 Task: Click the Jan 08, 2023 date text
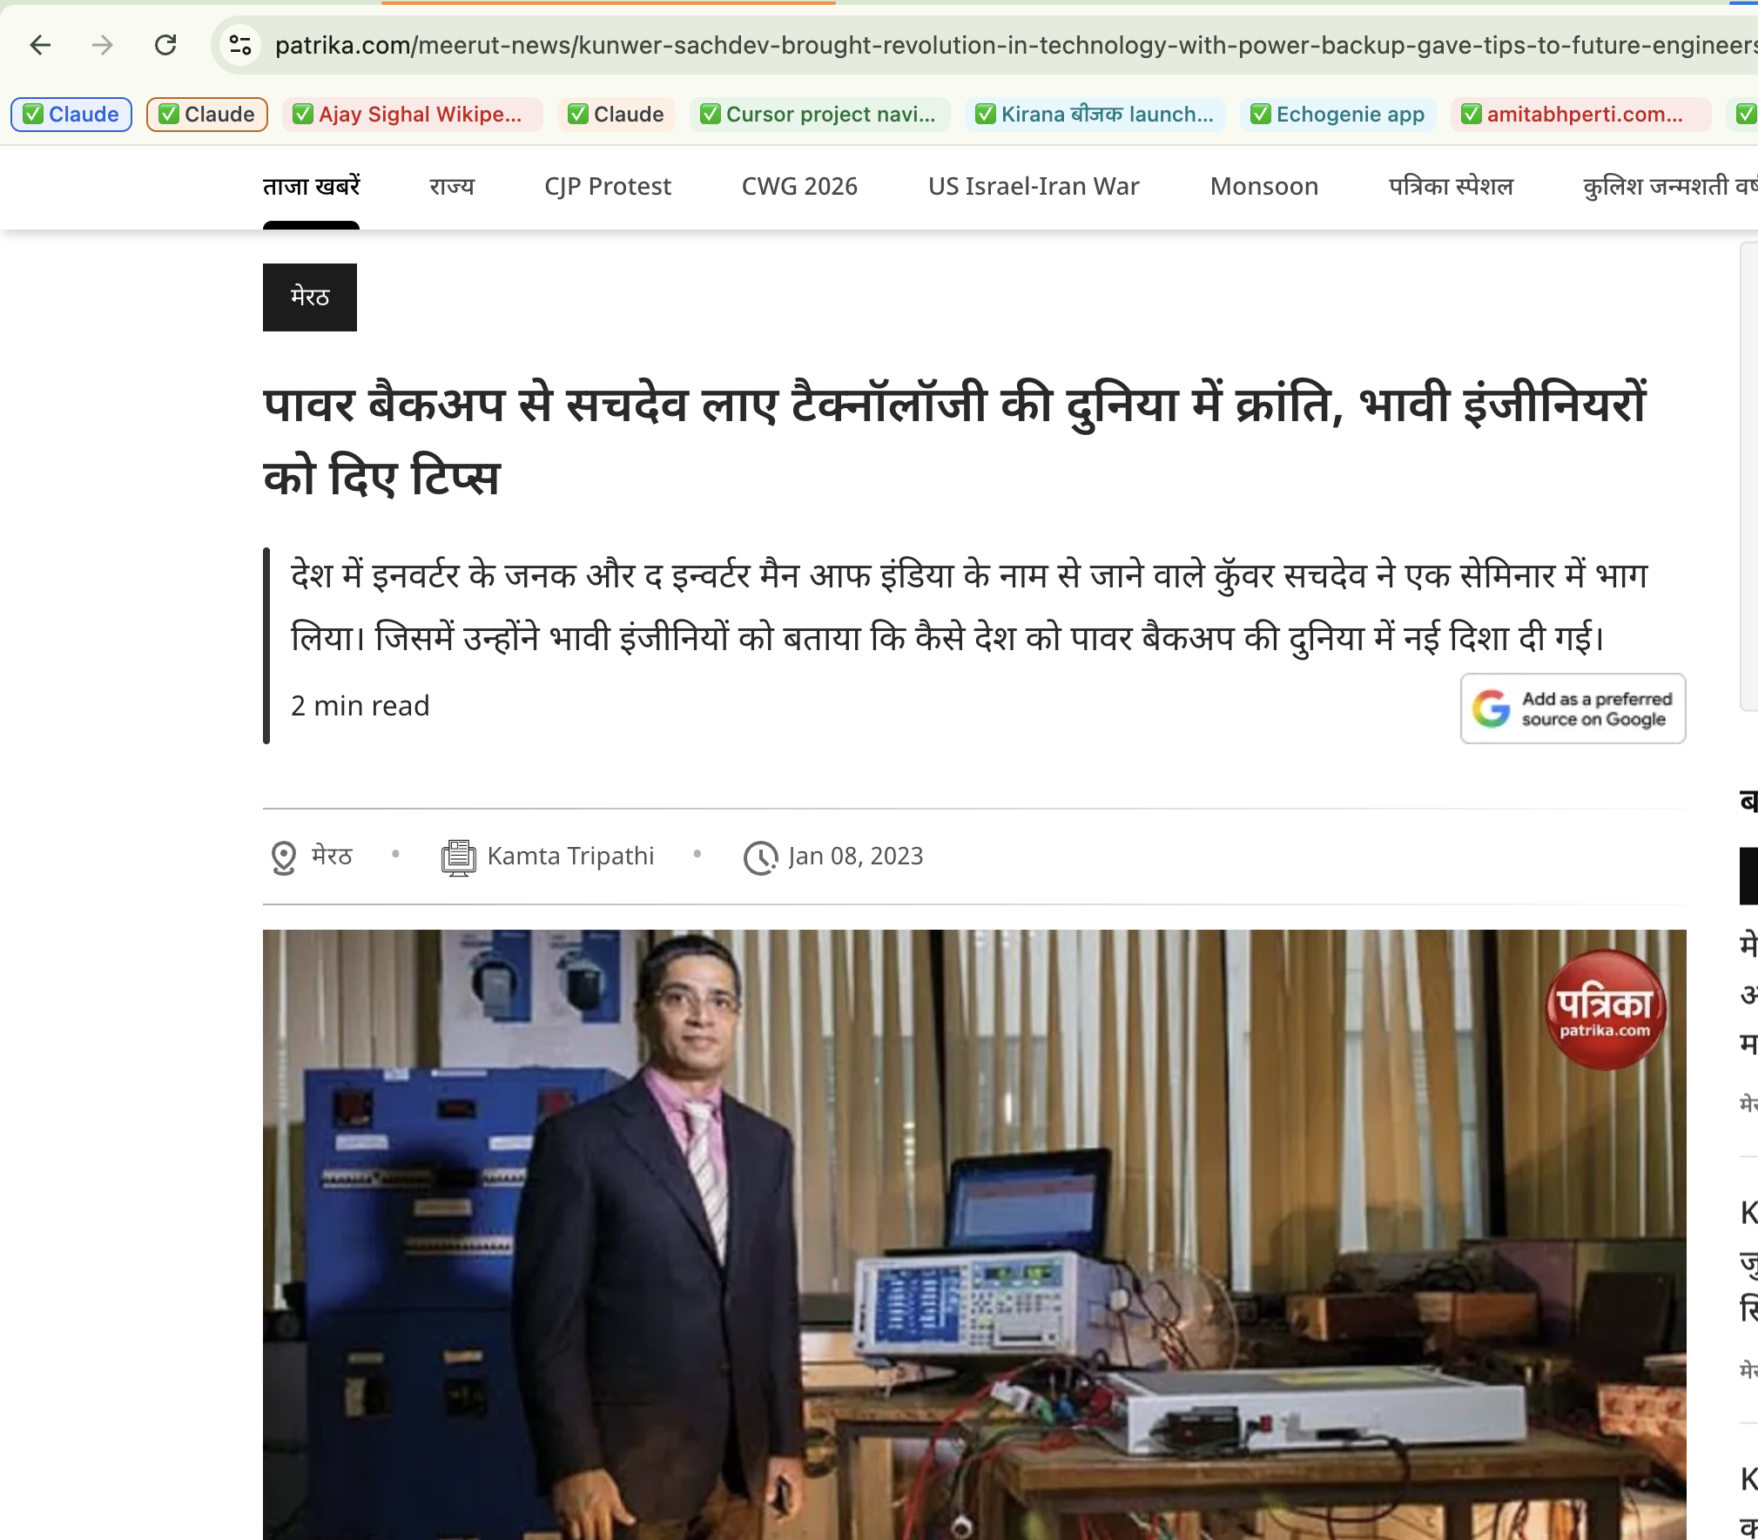point(856,856)
